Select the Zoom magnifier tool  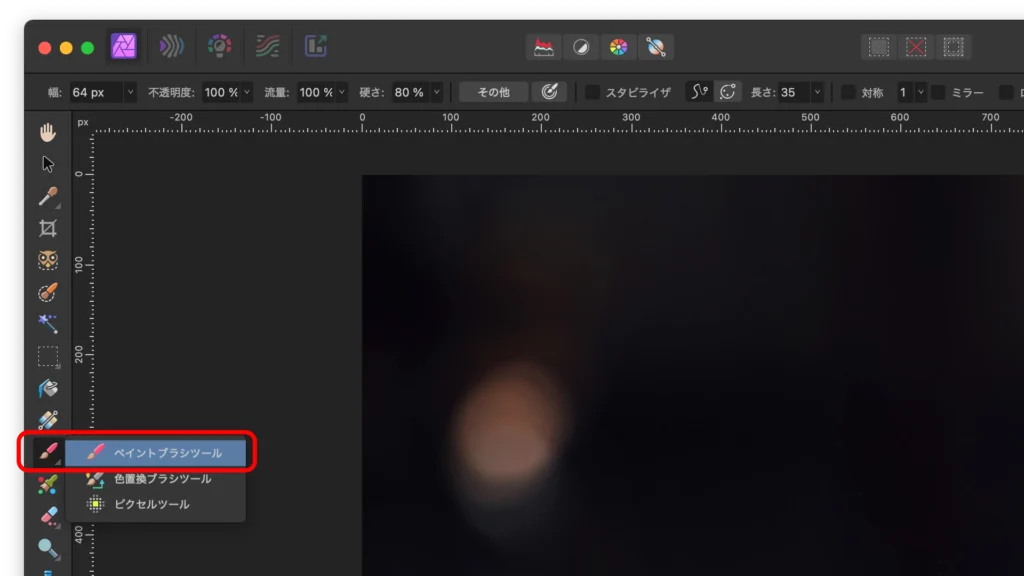pyautogui.click(x=48, y=548)
